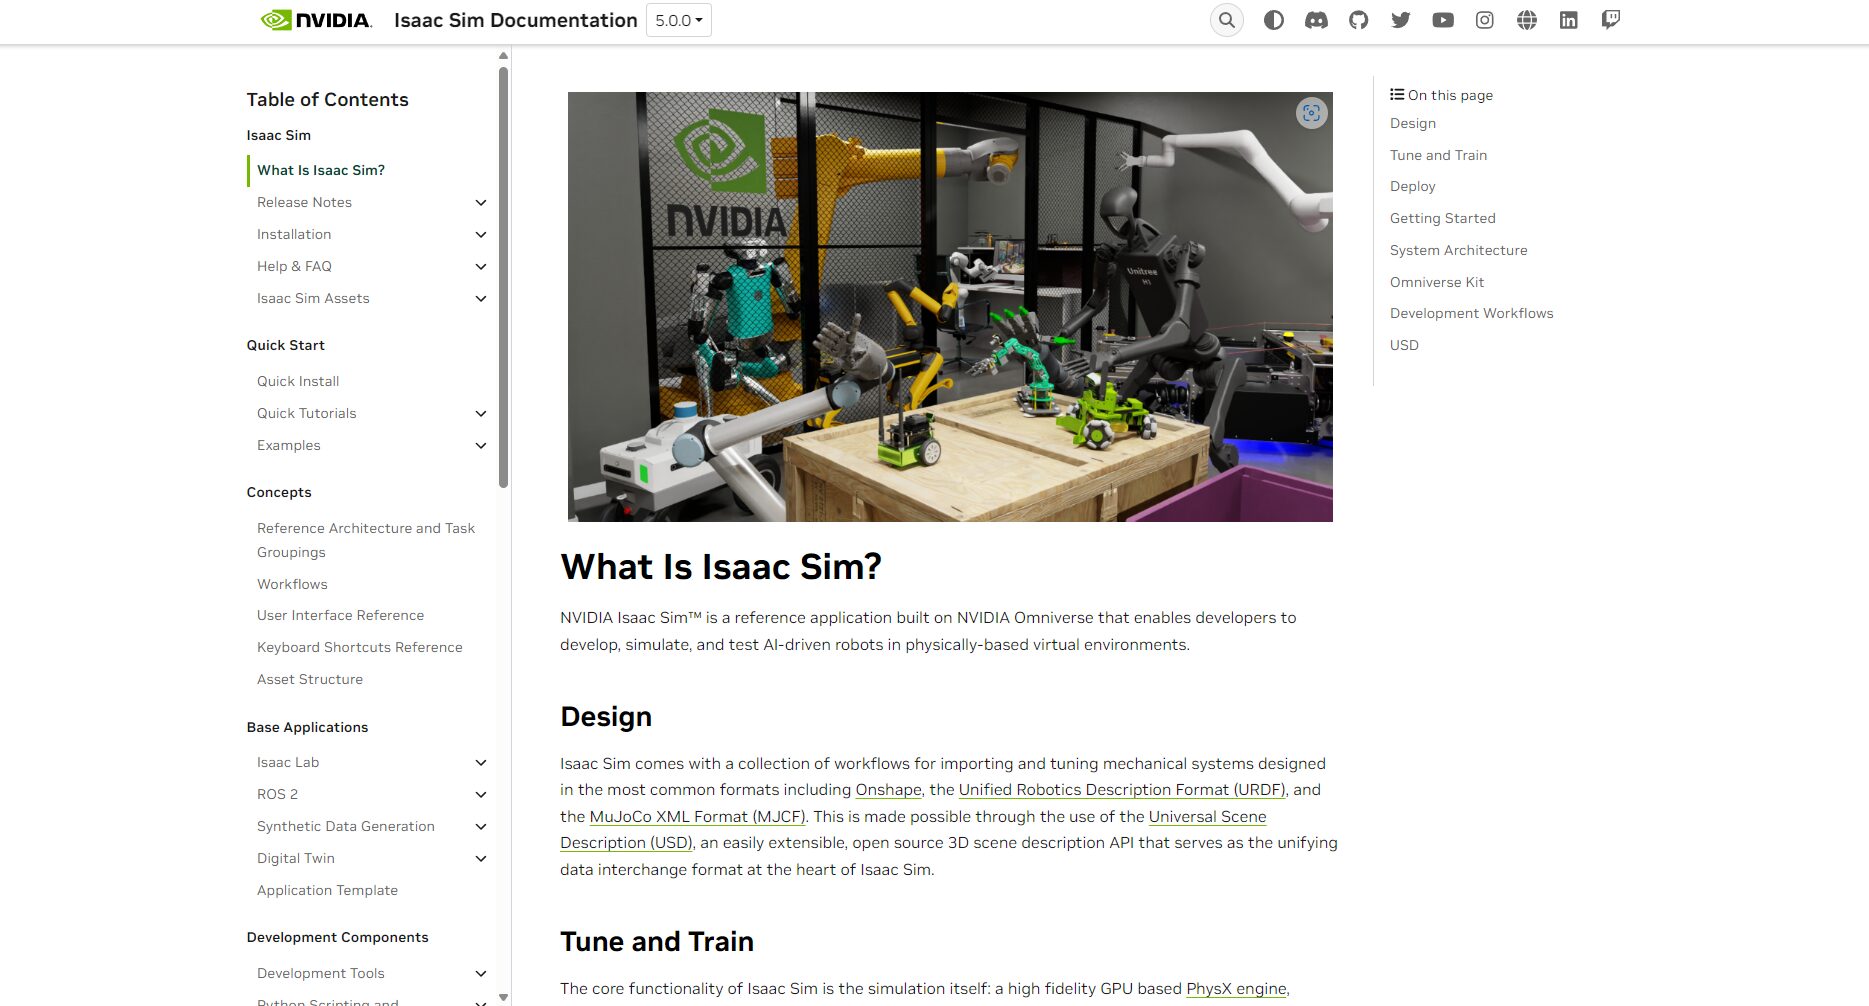Open the documentation search

click(1226, 20)
